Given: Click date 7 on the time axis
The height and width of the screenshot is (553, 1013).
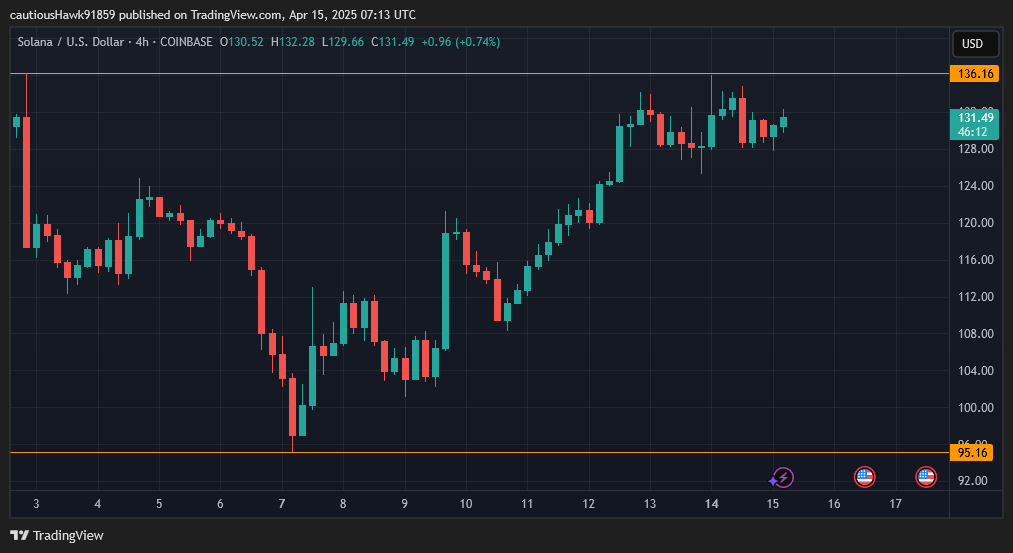Looking at the screenshot, I should pos(282,504).
